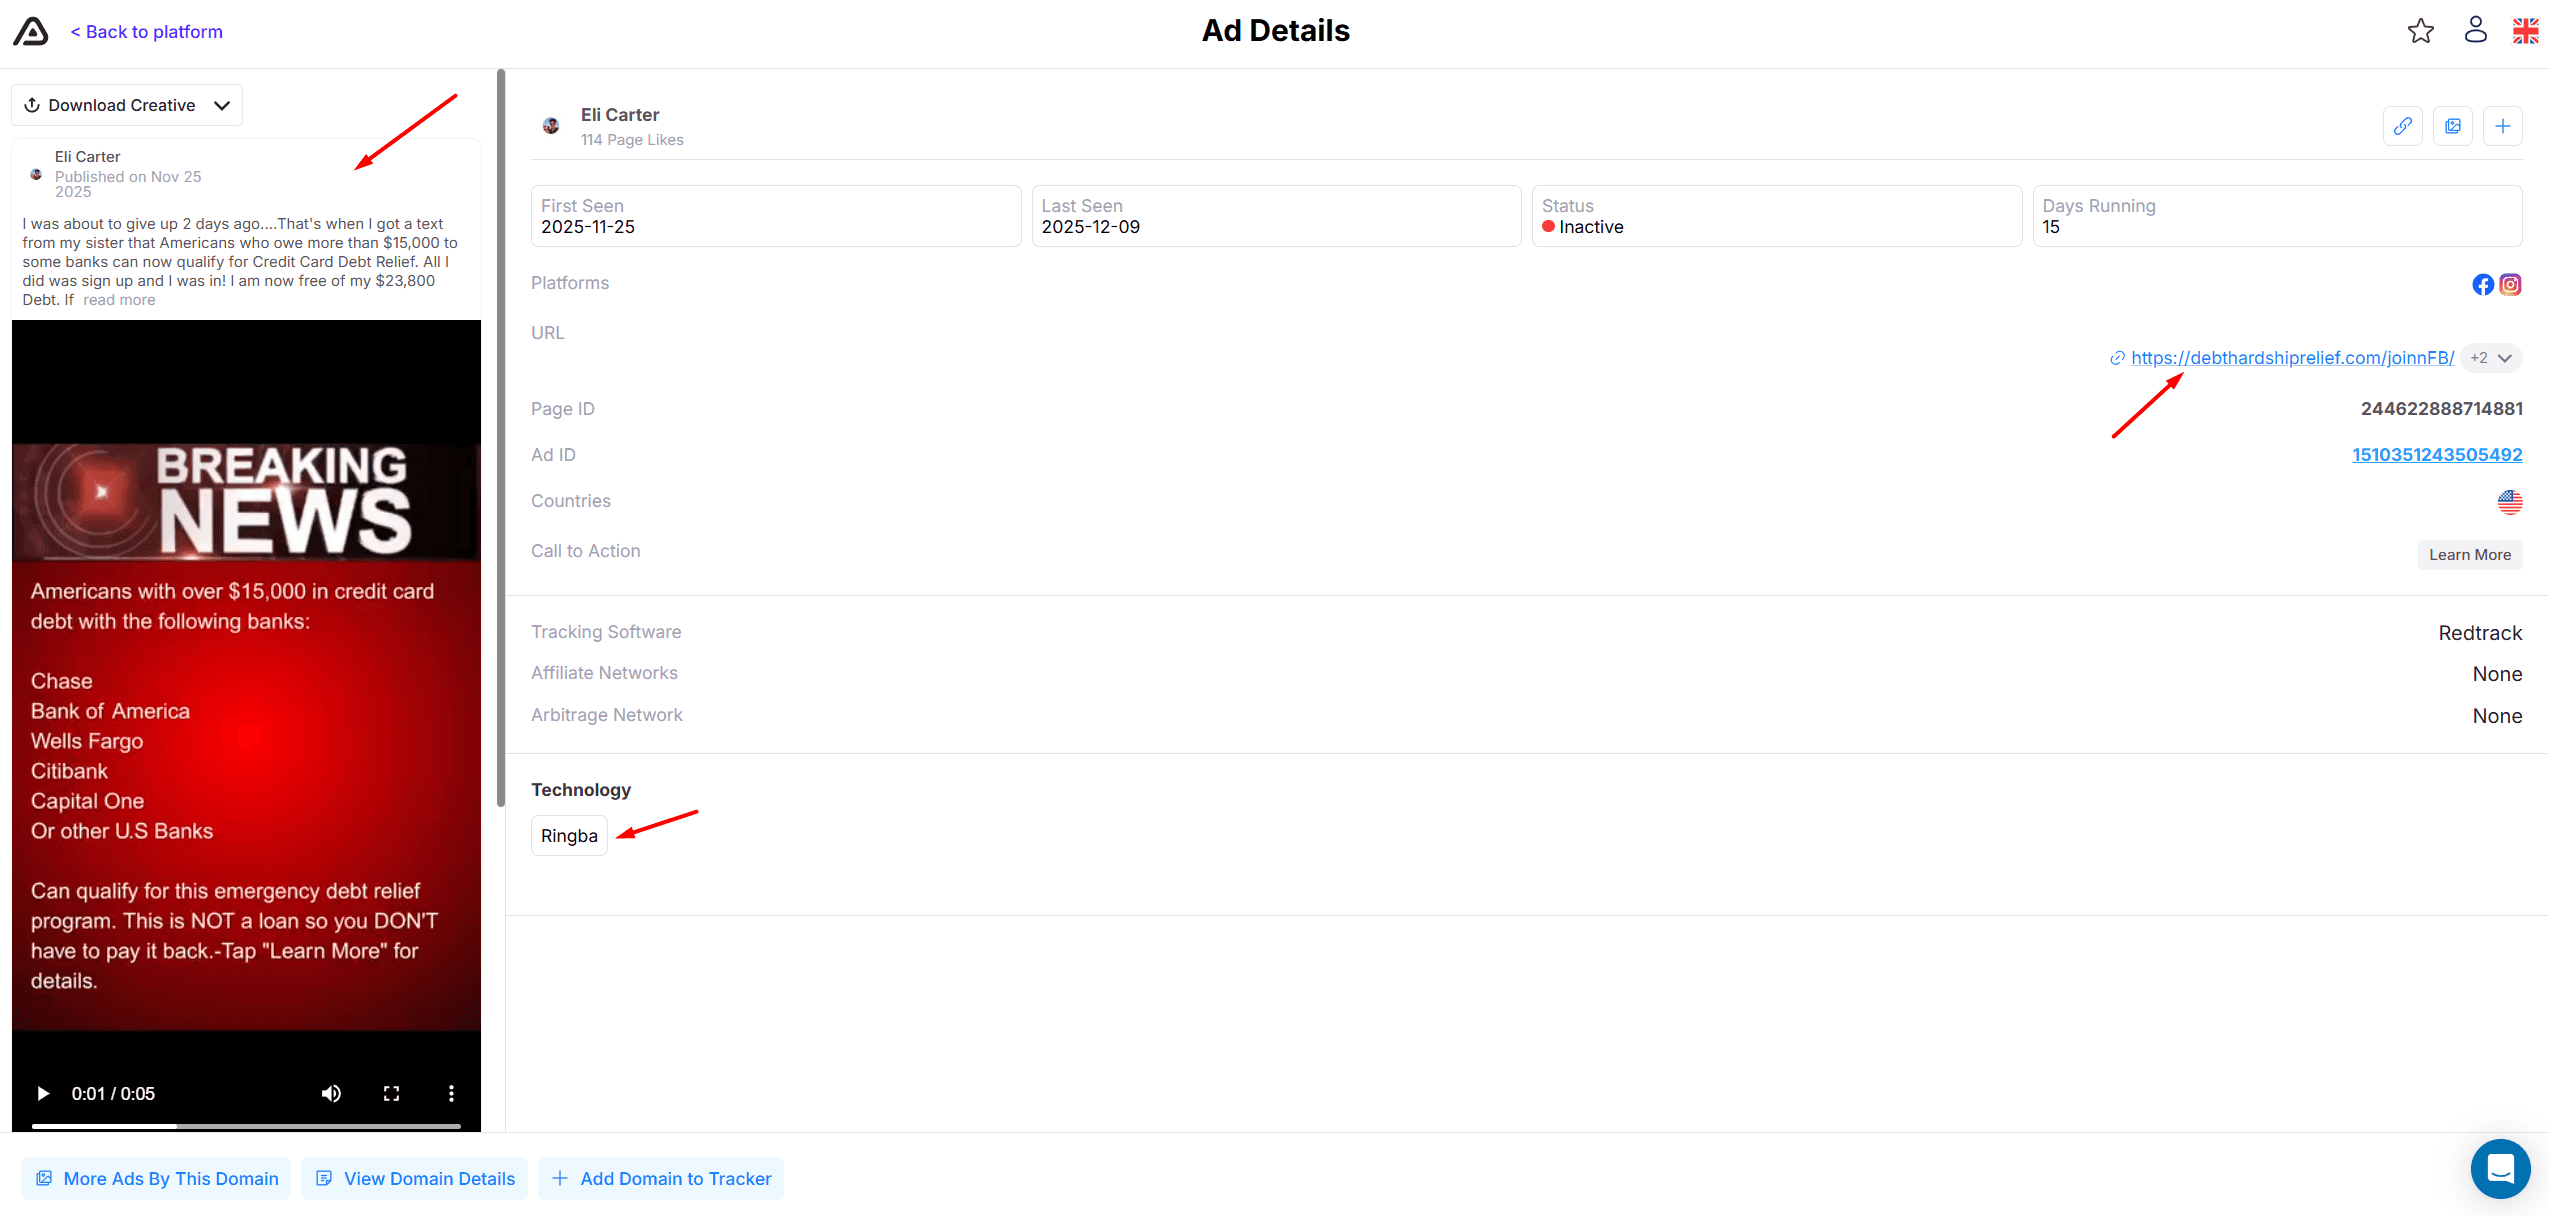2549x1216 pixels.
Task: Click the Facebook platform icon
Action: coord(2483,285)
